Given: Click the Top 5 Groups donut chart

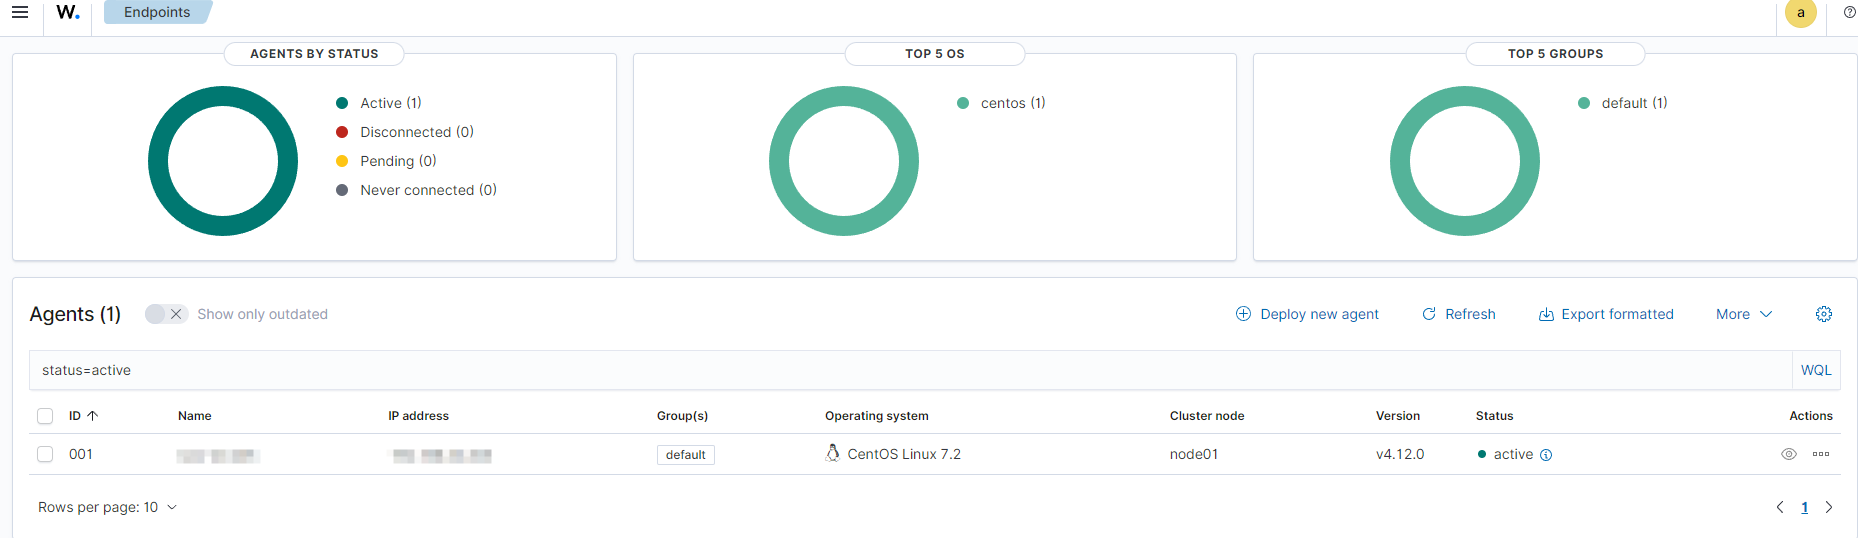Looking at the screenshot, I should [1465, 161].
